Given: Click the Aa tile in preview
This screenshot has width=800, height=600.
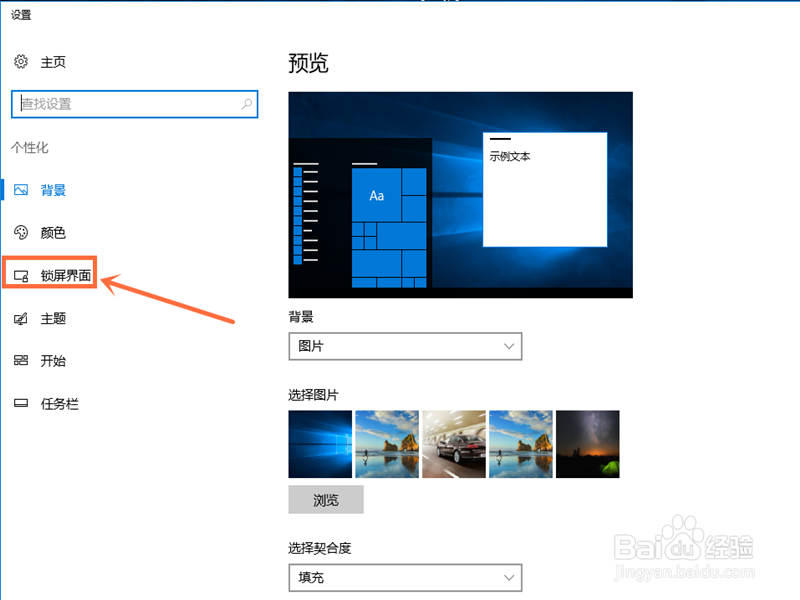Looking at the screenshot, I should click(x=377, y=195).
